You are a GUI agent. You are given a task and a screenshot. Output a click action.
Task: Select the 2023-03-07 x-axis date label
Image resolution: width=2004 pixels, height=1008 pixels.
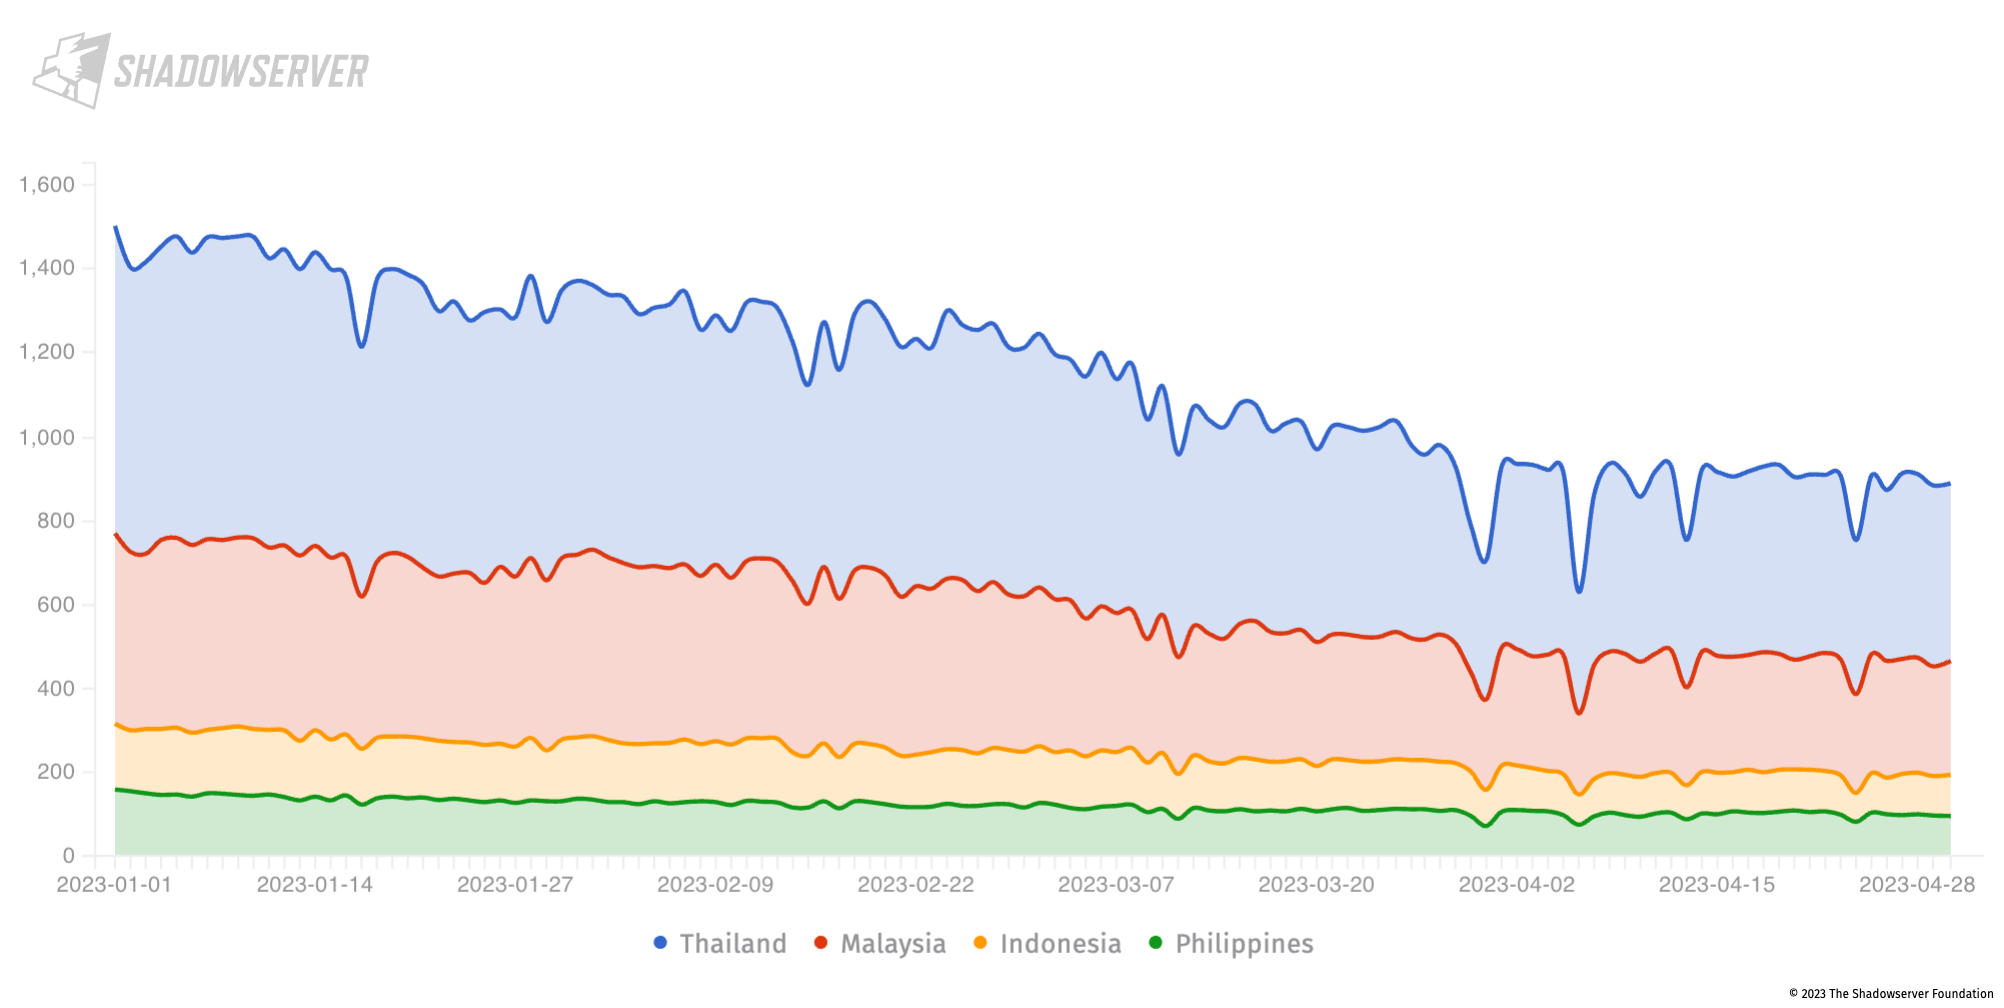[1116, 885]
